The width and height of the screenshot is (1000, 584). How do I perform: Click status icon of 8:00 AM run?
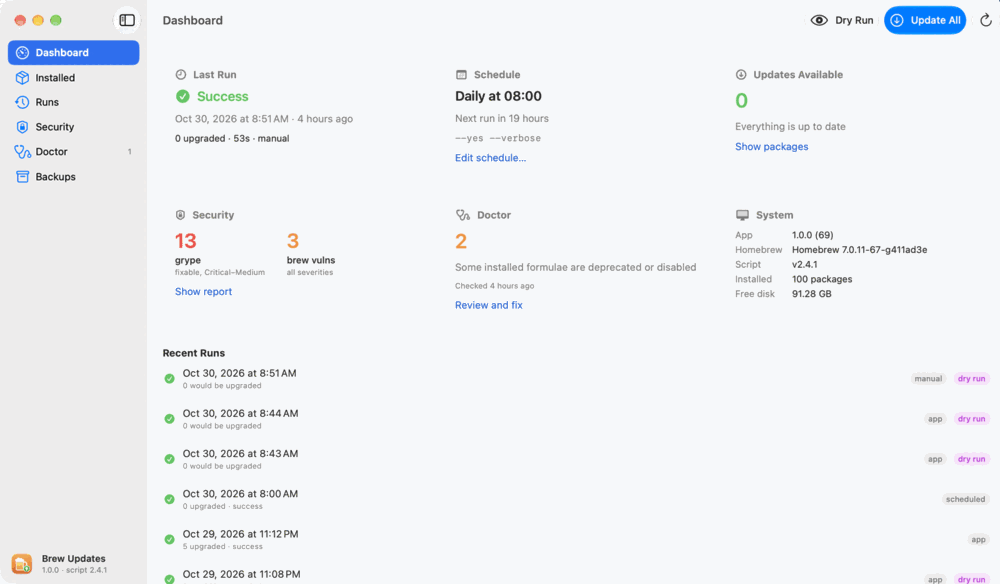[170, 499]
